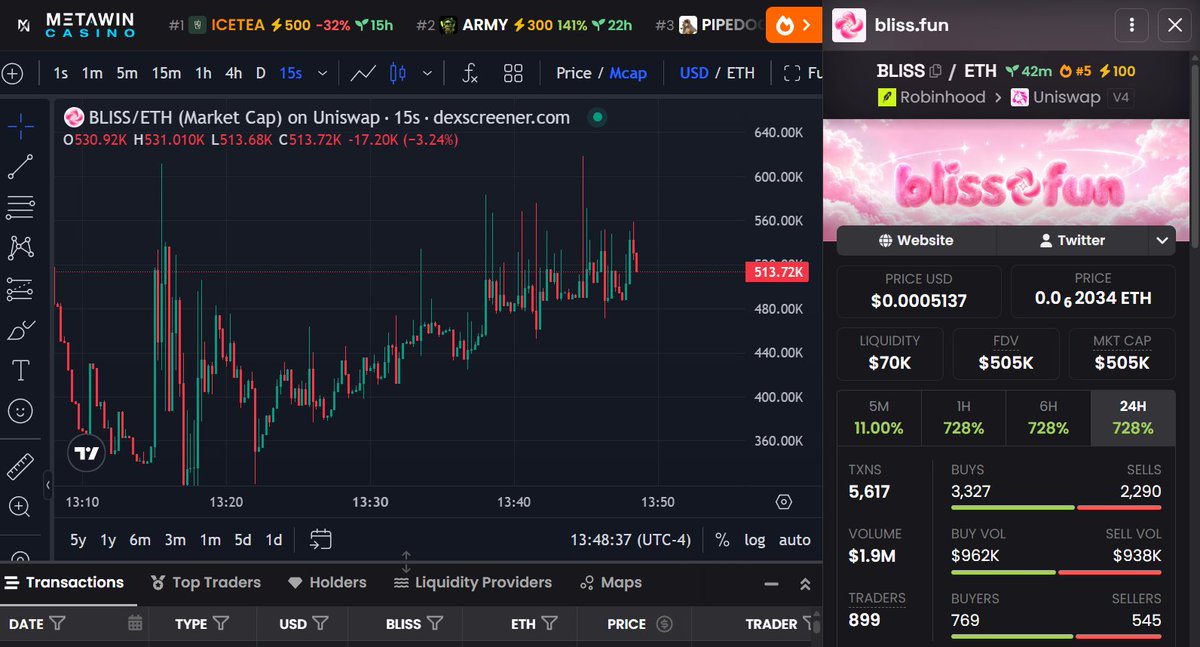
Task: Set chart denomination to ETH
Action: point(741,73)
